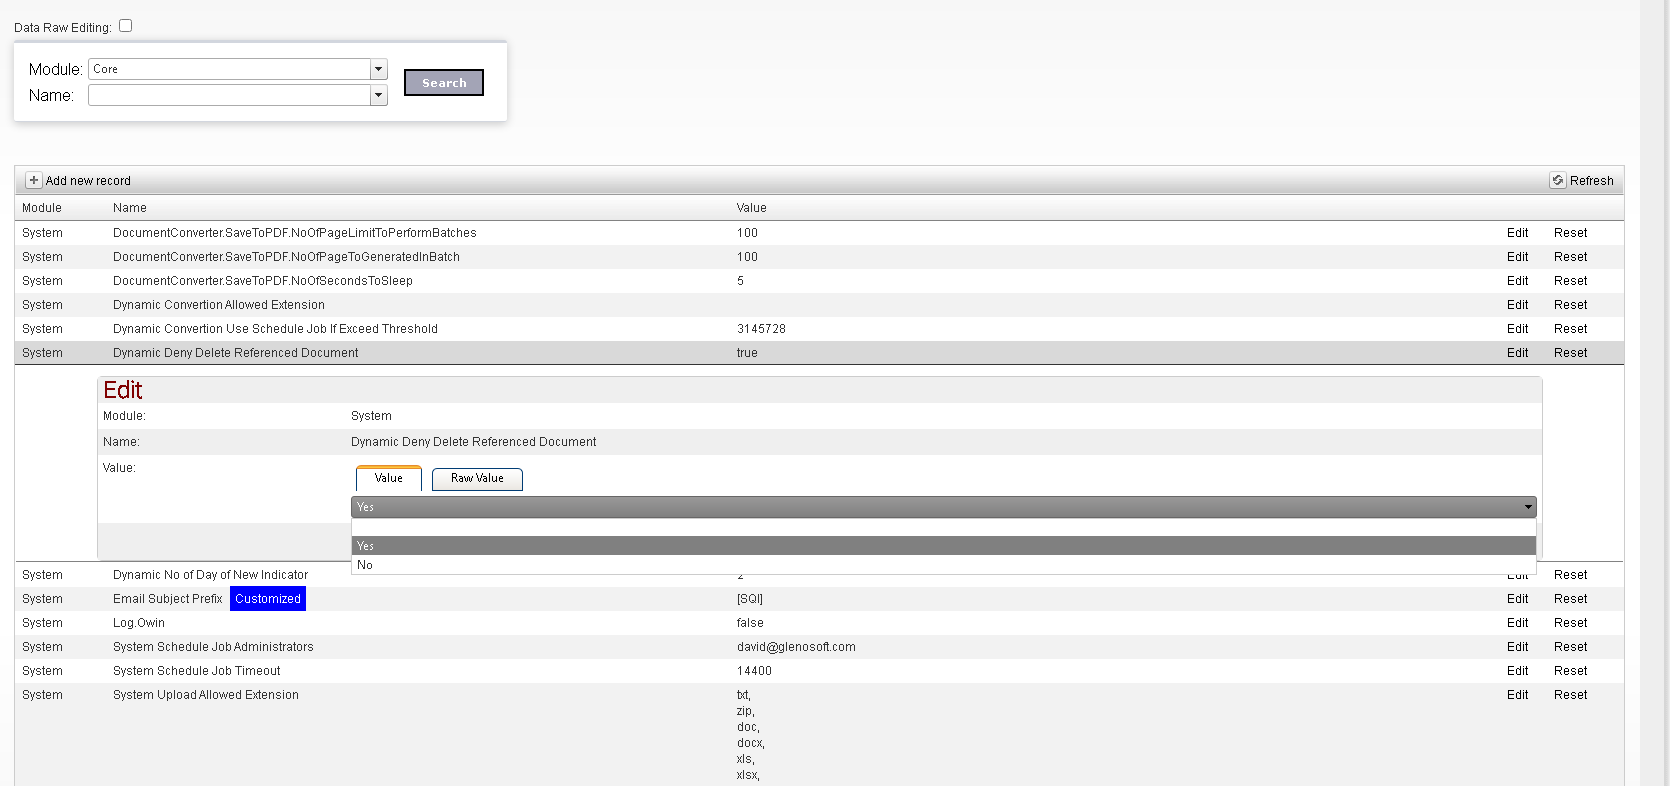Reset the NoOfPageLimitToPerformBatches row

coord(1570,233)
